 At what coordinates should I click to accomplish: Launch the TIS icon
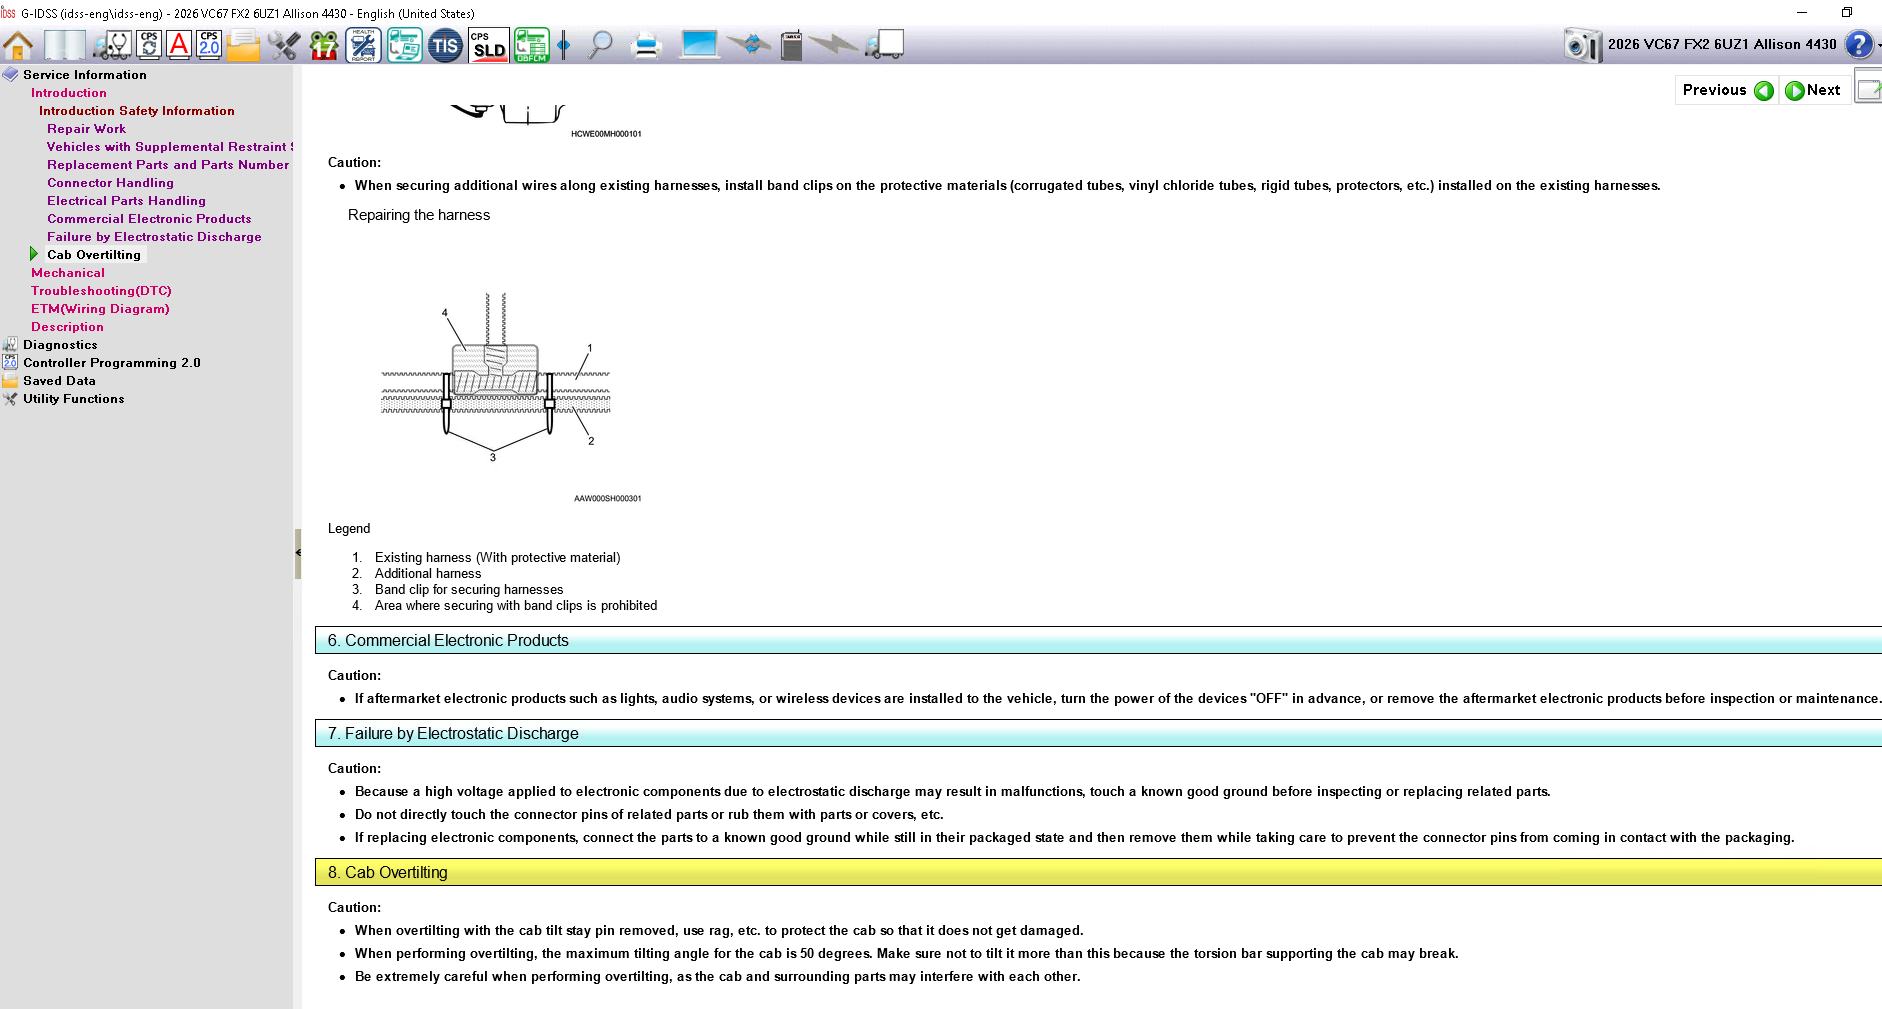coord(445,45)
